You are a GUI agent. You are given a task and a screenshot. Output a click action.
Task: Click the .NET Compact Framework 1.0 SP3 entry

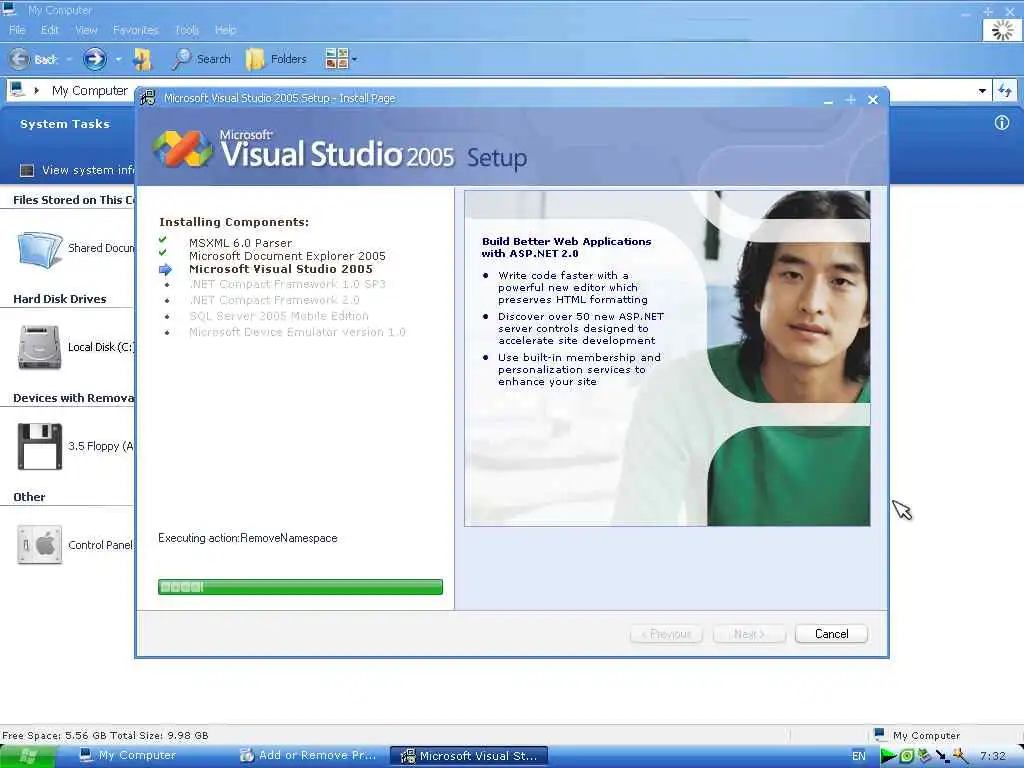[x=287, y=284]
